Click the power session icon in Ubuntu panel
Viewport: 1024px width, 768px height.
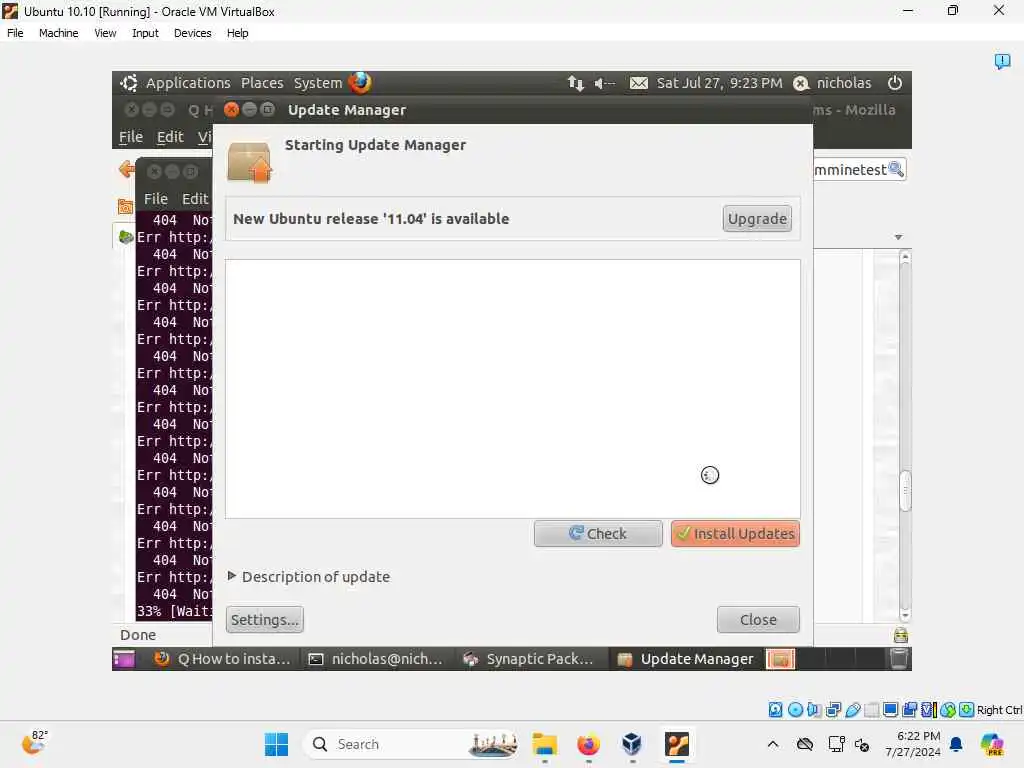(x=895, y=83)
